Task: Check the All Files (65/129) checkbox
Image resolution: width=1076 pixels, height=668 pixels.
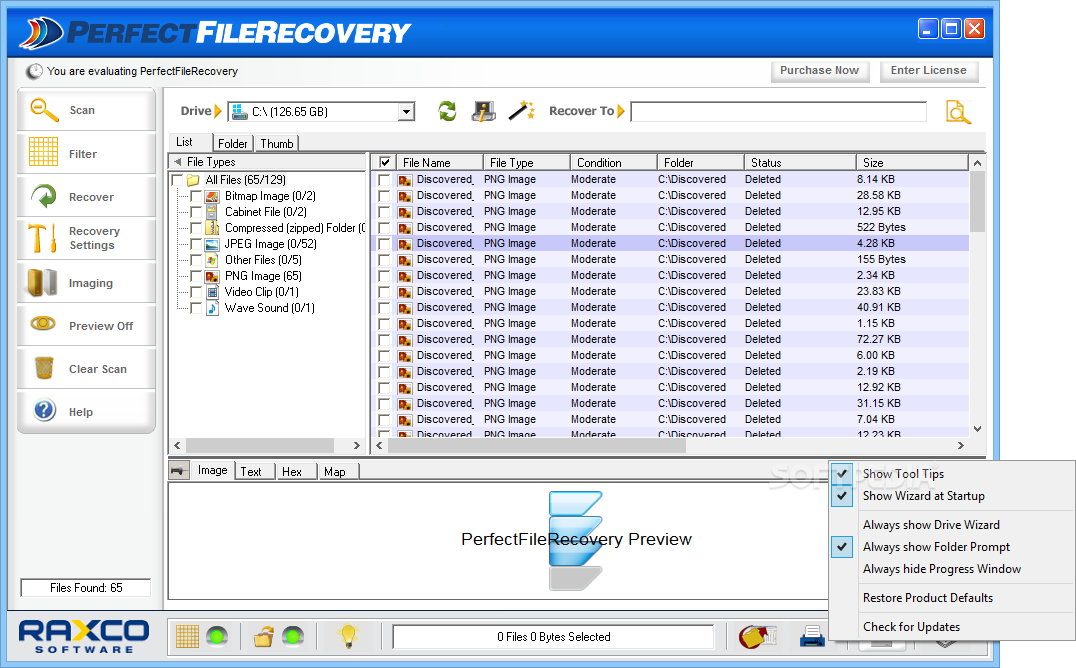Action: tap(177, 180)
